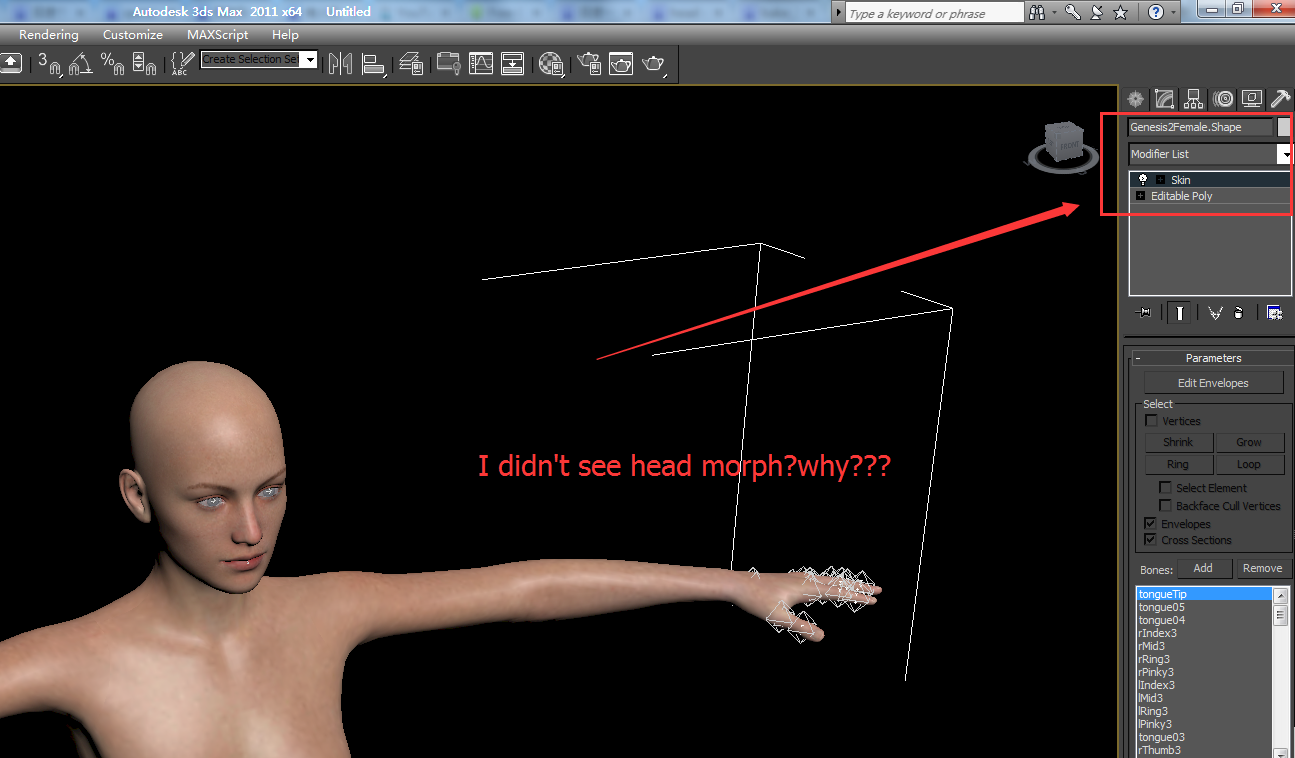This screenshot has height=758, width=1295.
Task: Click the search binoculars icon
Action: pos(1037,12)
